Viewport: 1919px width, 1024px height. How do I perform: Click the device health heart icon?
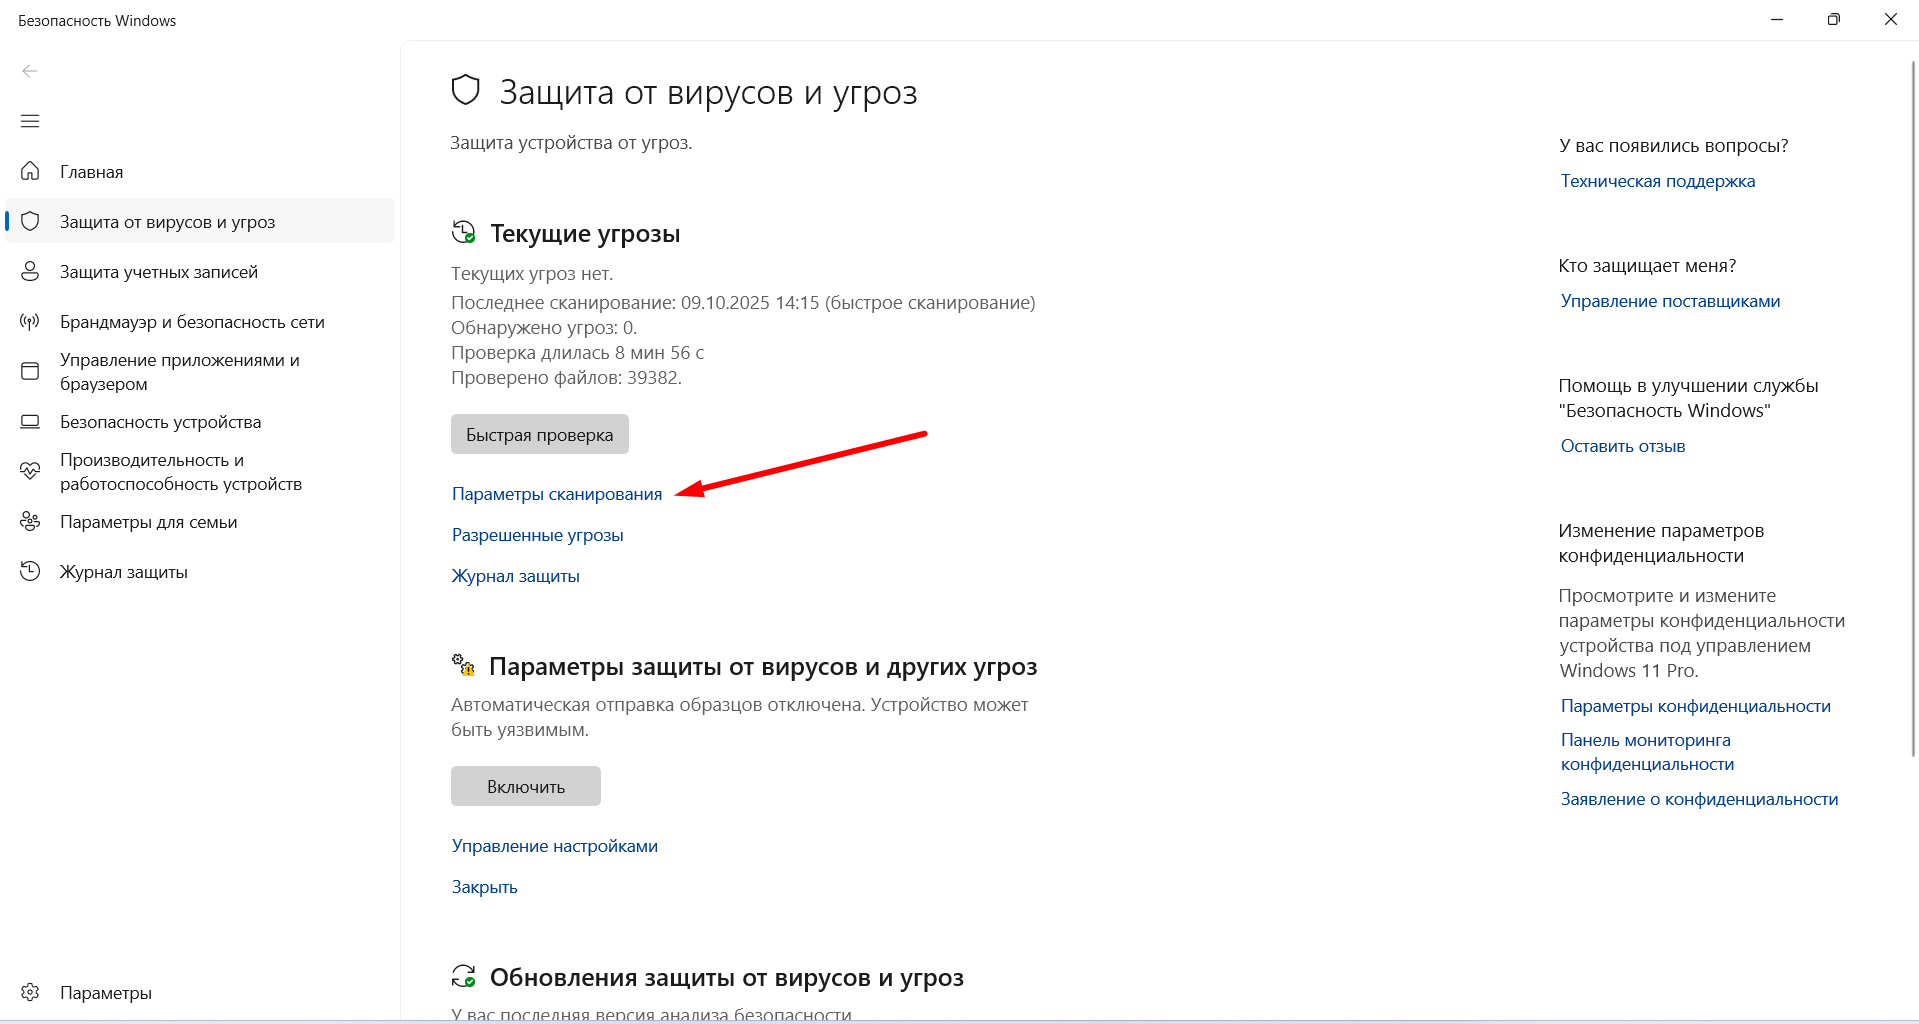(x=30, y=471)
